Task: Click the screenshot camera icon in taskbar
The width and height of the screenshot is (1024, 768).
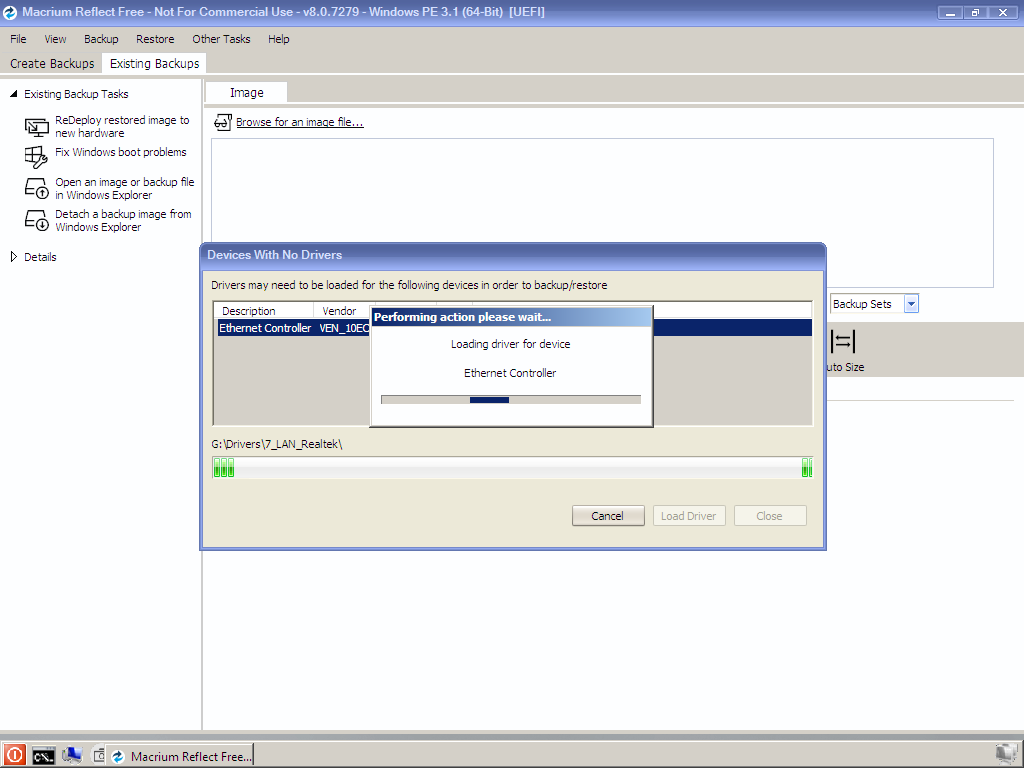Action: (99, 756)
